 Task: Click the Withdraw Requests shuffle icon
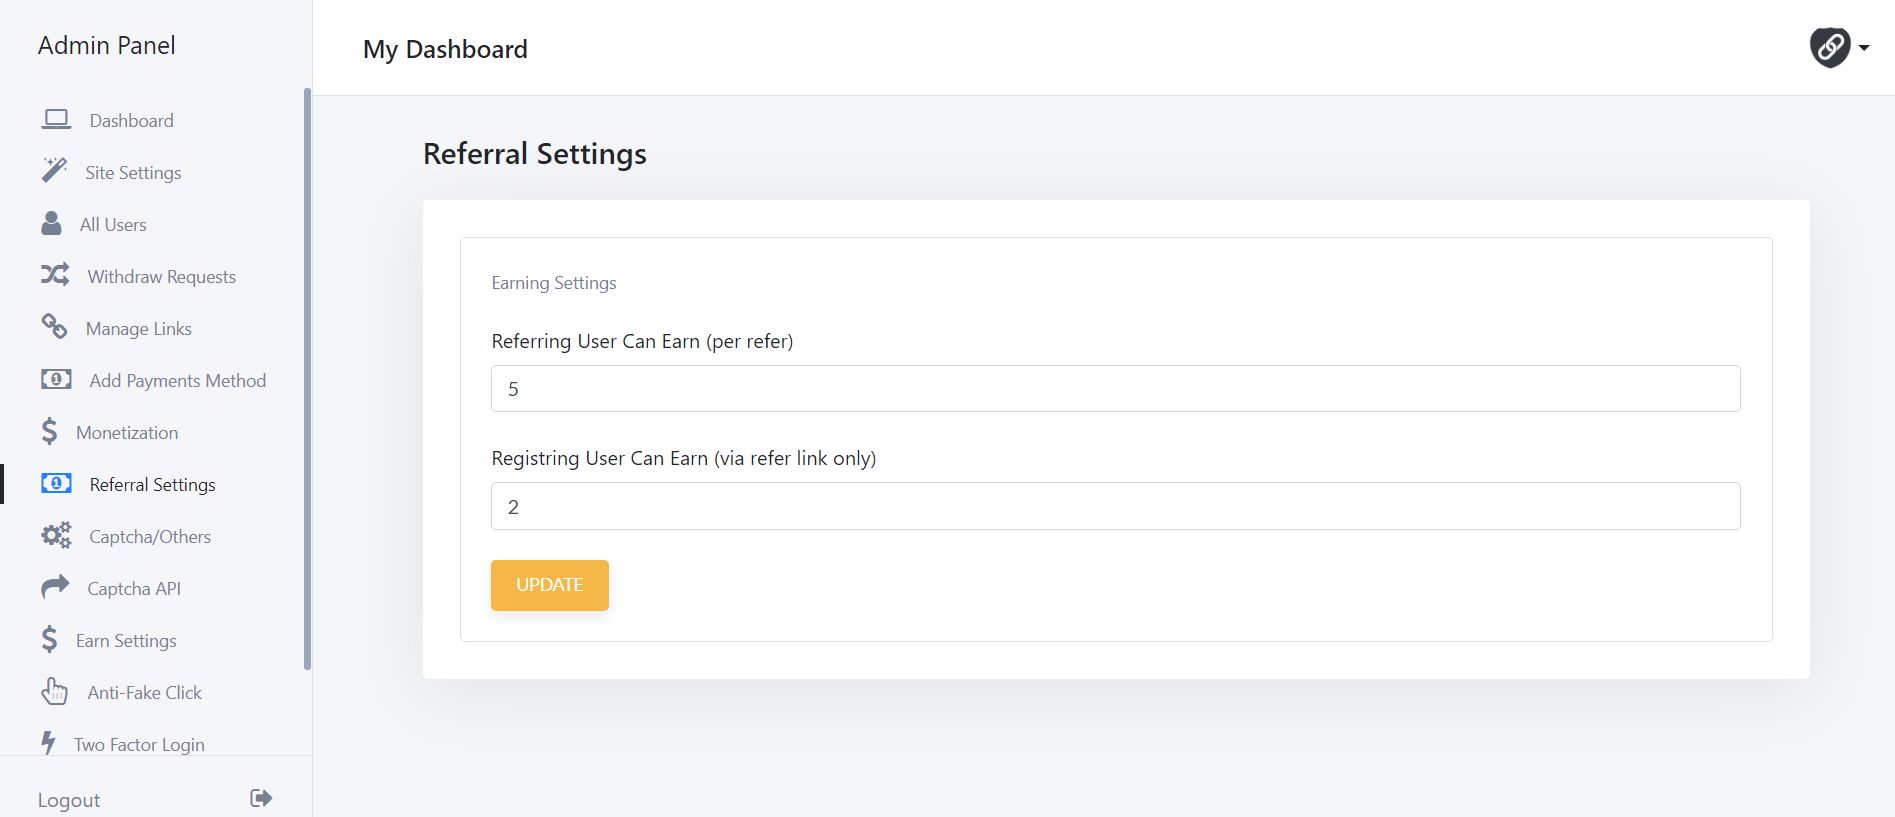click(x=55, y=275)
